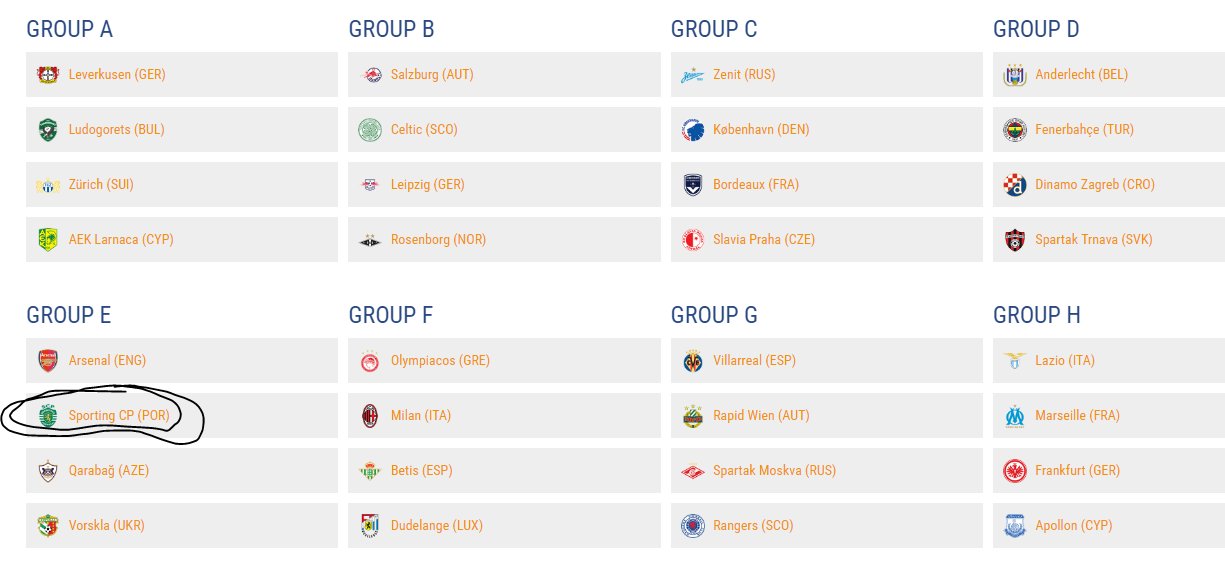Click the Marseille club logo
This screenshot has width=1225, height=571.
(x=1015, y=416)
